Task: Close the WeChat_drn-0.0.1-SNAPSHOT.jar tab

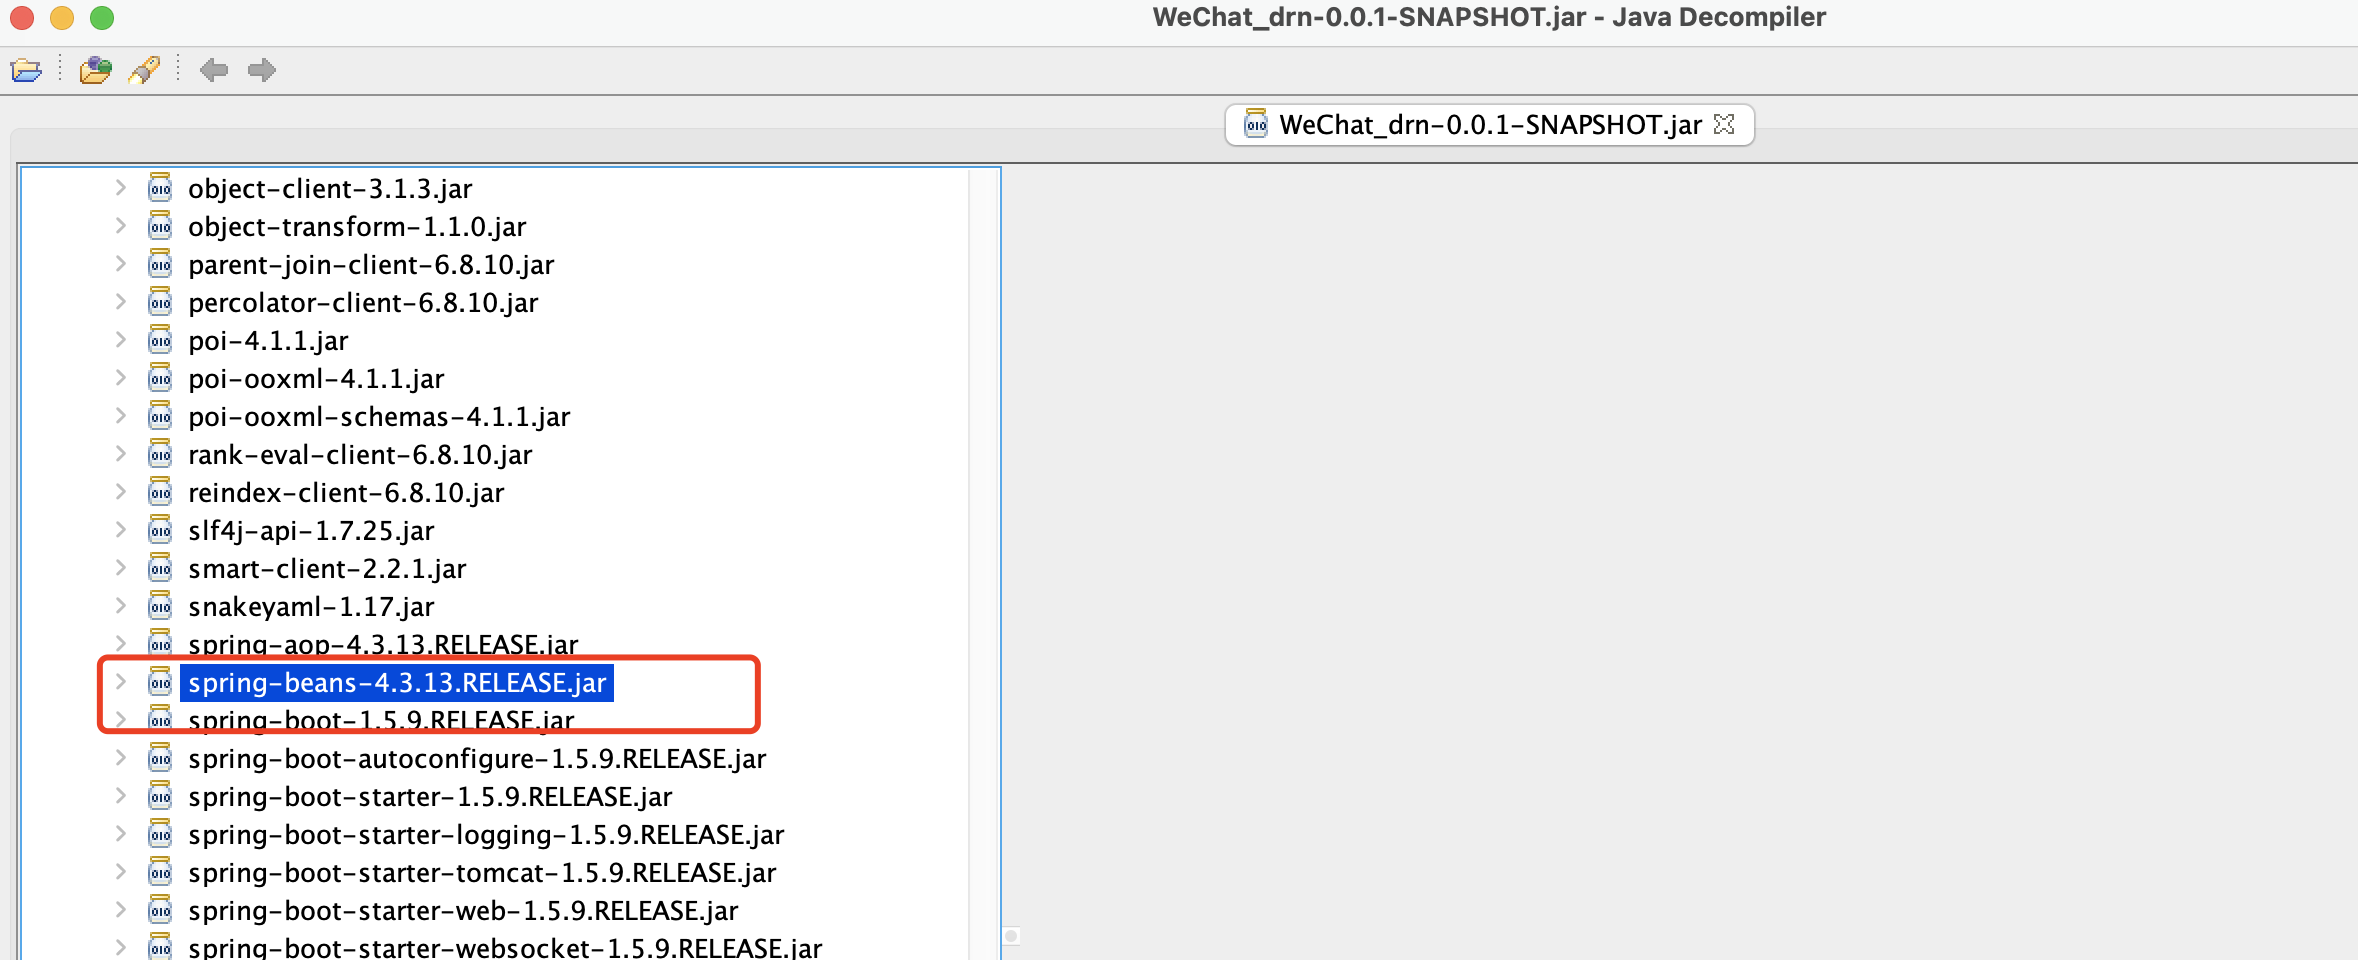Action: pos(1724,124)
